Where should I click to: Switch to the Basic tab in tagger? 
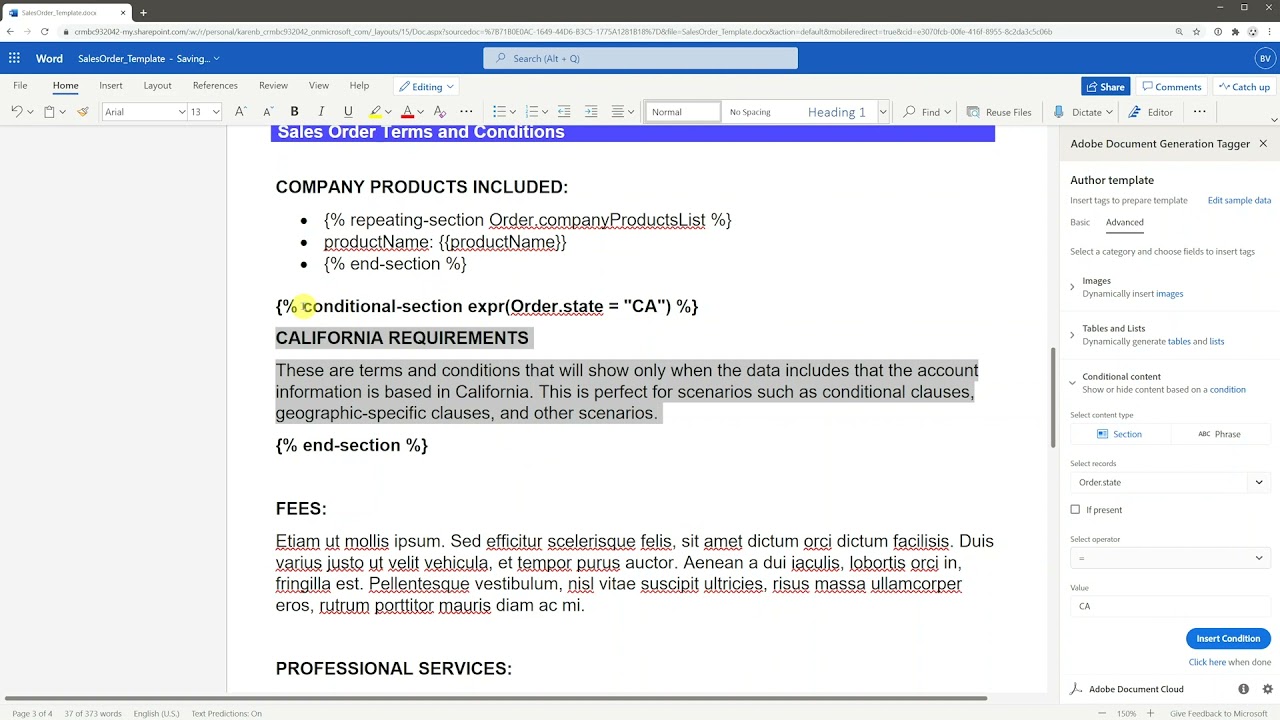tap(1080, 222)
